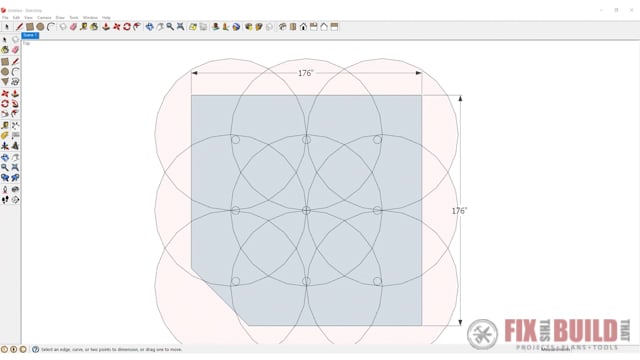Choose the Circle tool in left toolbar
Screen dimensions: 640x360
(5, 72)
